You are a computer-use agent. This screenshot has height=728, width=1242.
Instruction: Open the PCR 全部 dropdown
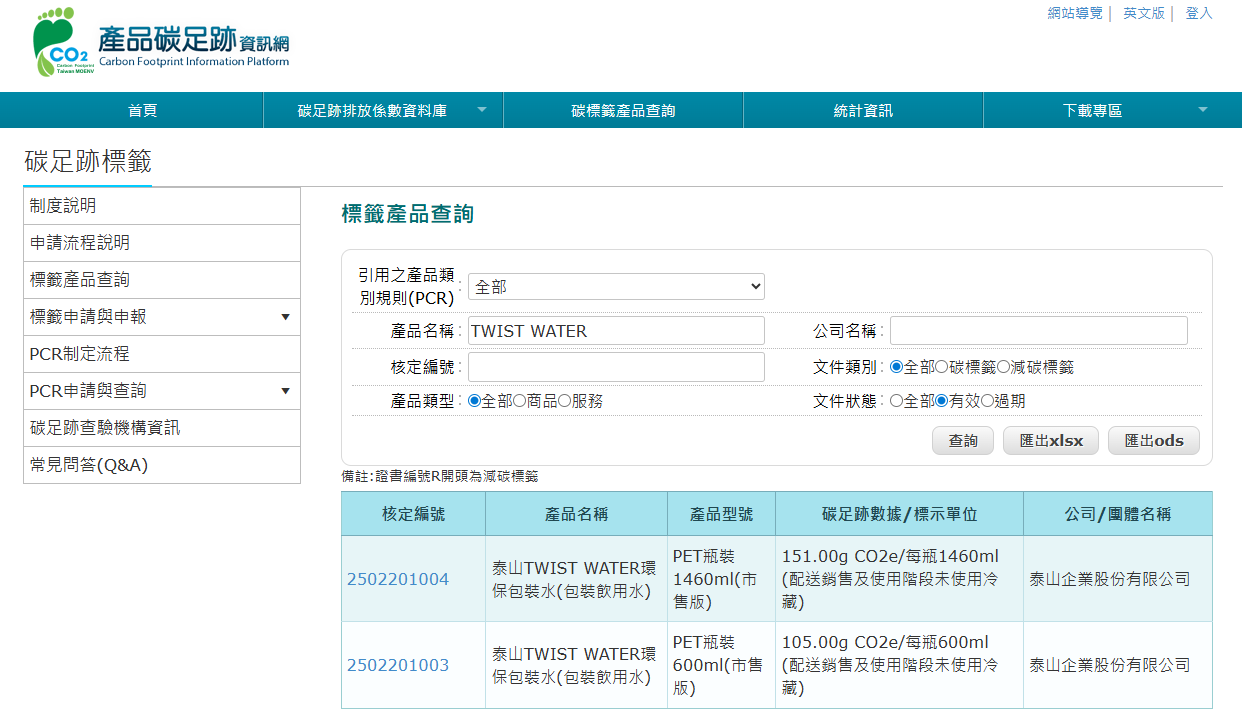[616, 287]
